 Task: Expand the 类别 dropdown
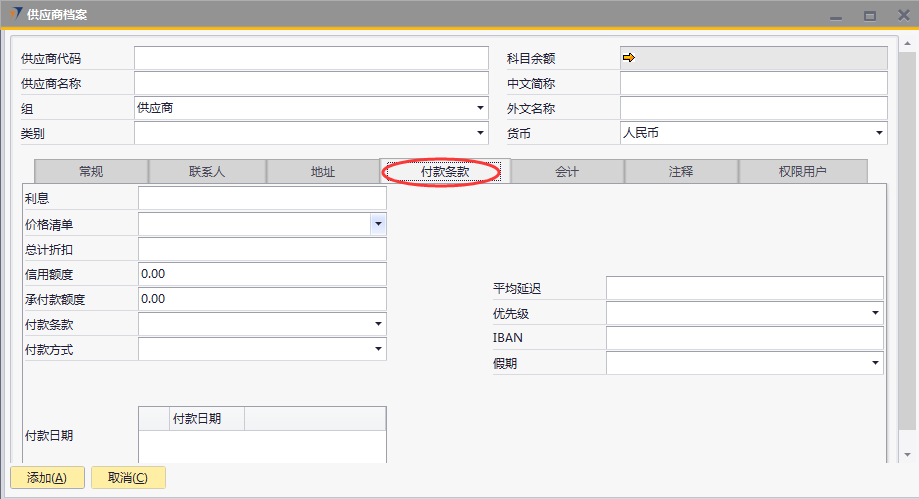[x=480, y=133]
